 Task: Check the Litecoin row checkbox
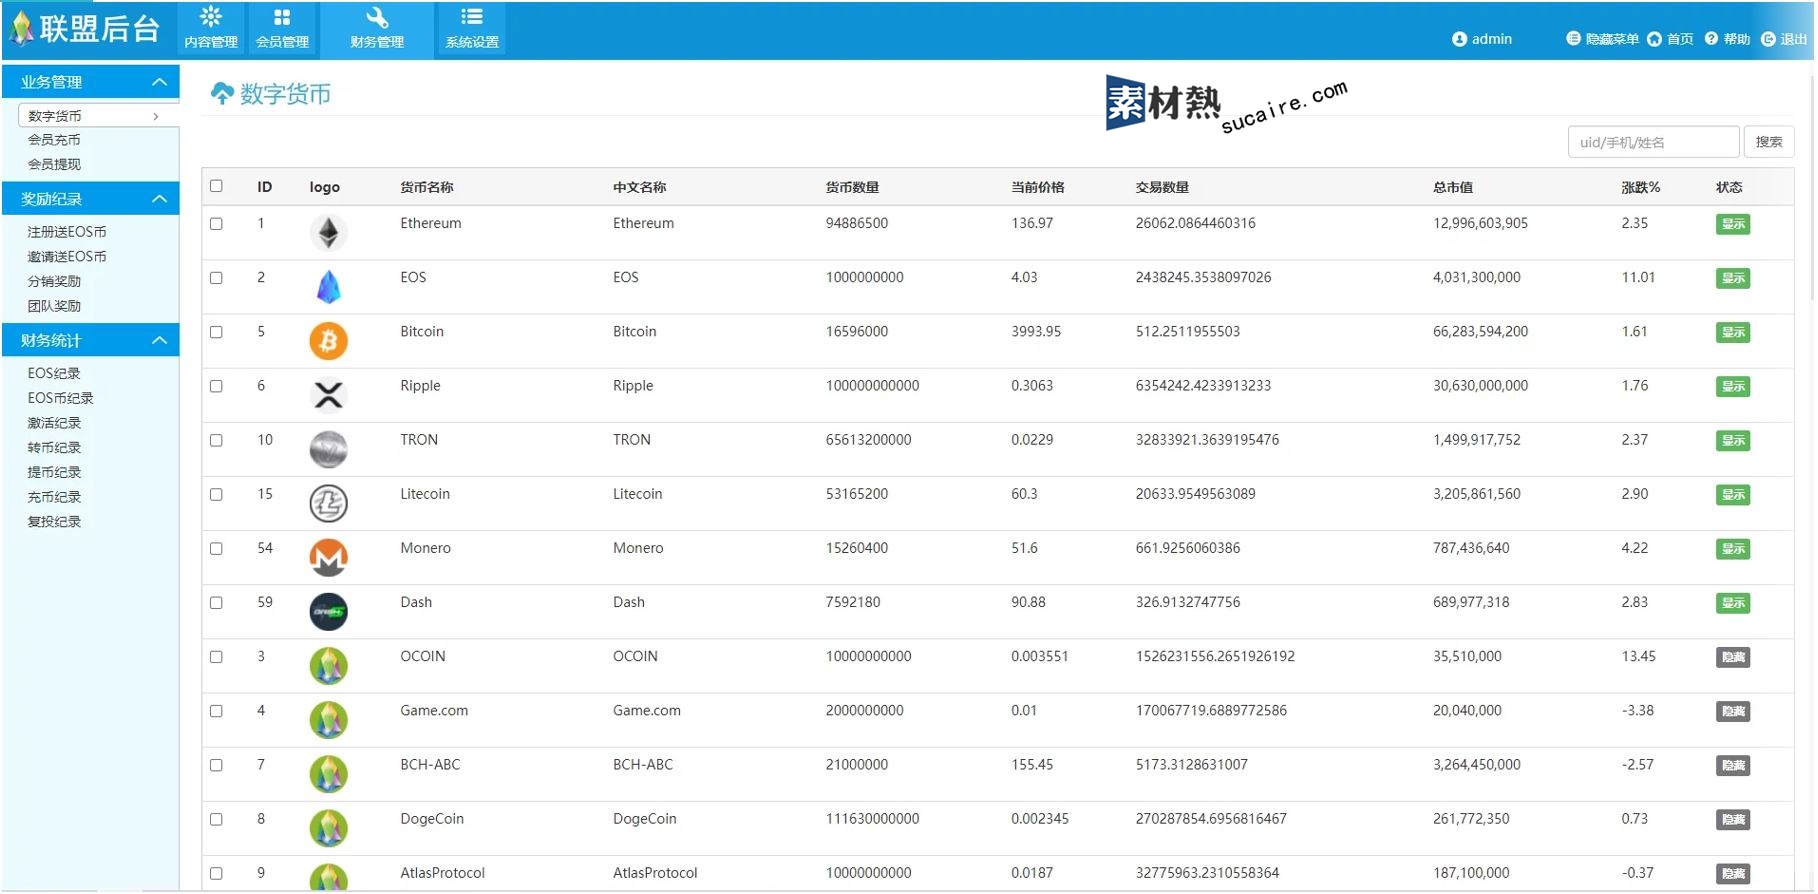click(216, 494)
